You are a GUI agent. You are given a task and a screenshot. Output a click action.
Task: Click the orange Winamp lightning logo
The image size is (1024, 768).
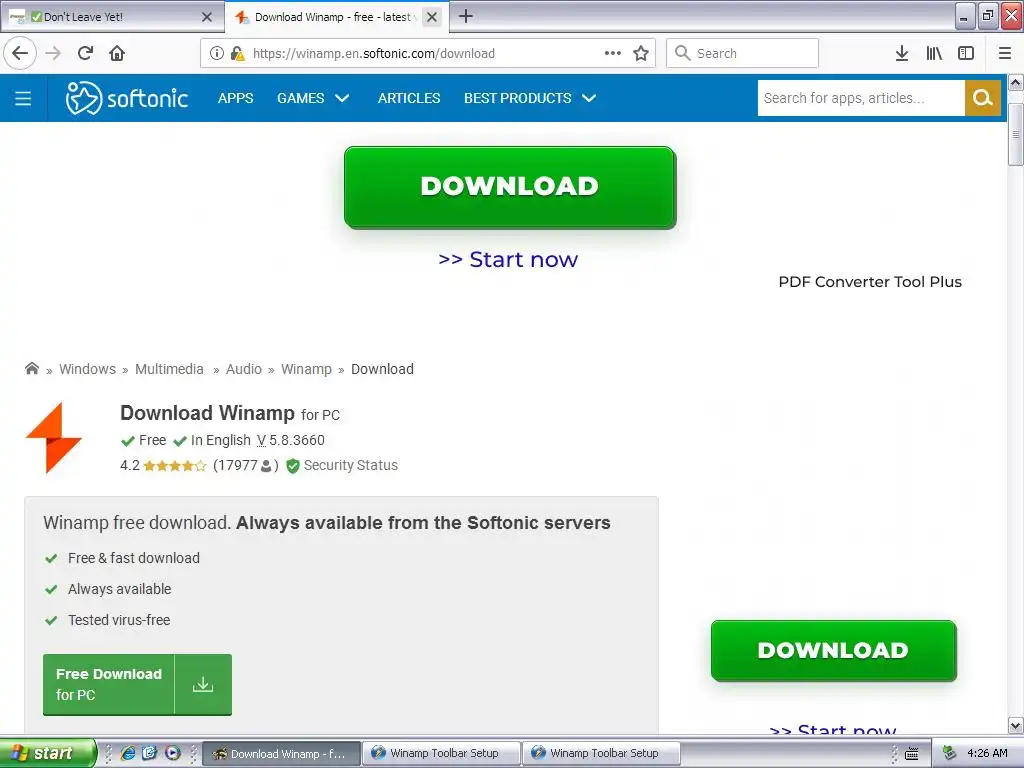pos(54,438)
